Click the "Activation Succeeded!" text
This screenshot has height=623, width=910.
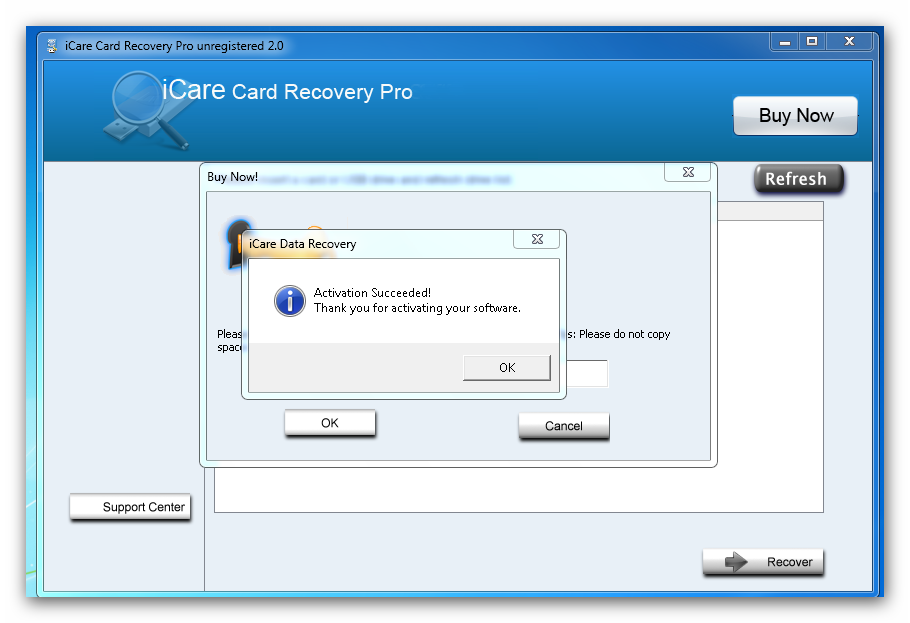(x=372, y=293)
